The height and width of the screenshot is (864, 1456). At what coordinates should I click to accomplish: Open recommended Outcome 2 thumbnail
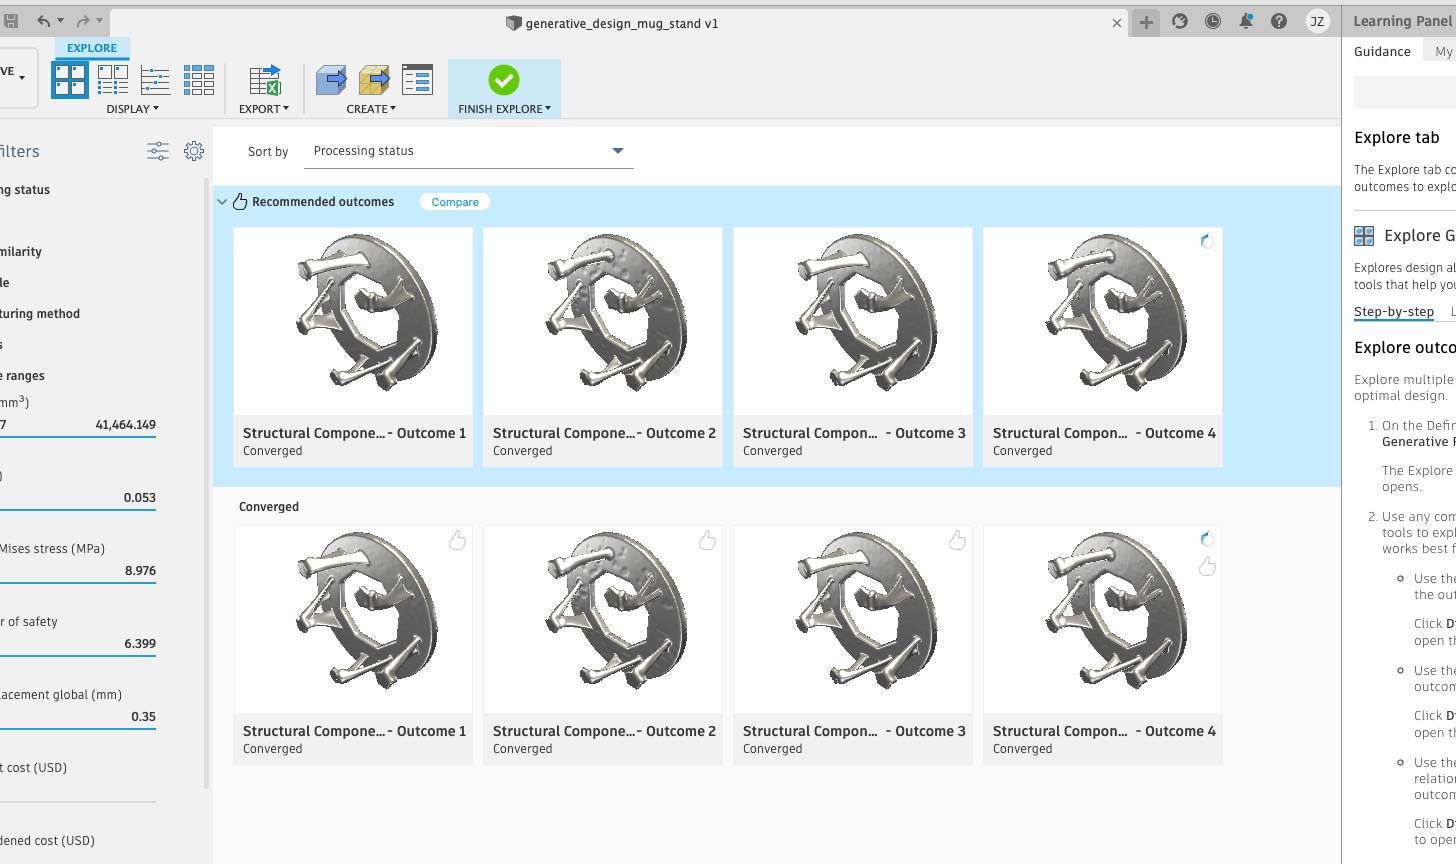(x=603, y=321)
